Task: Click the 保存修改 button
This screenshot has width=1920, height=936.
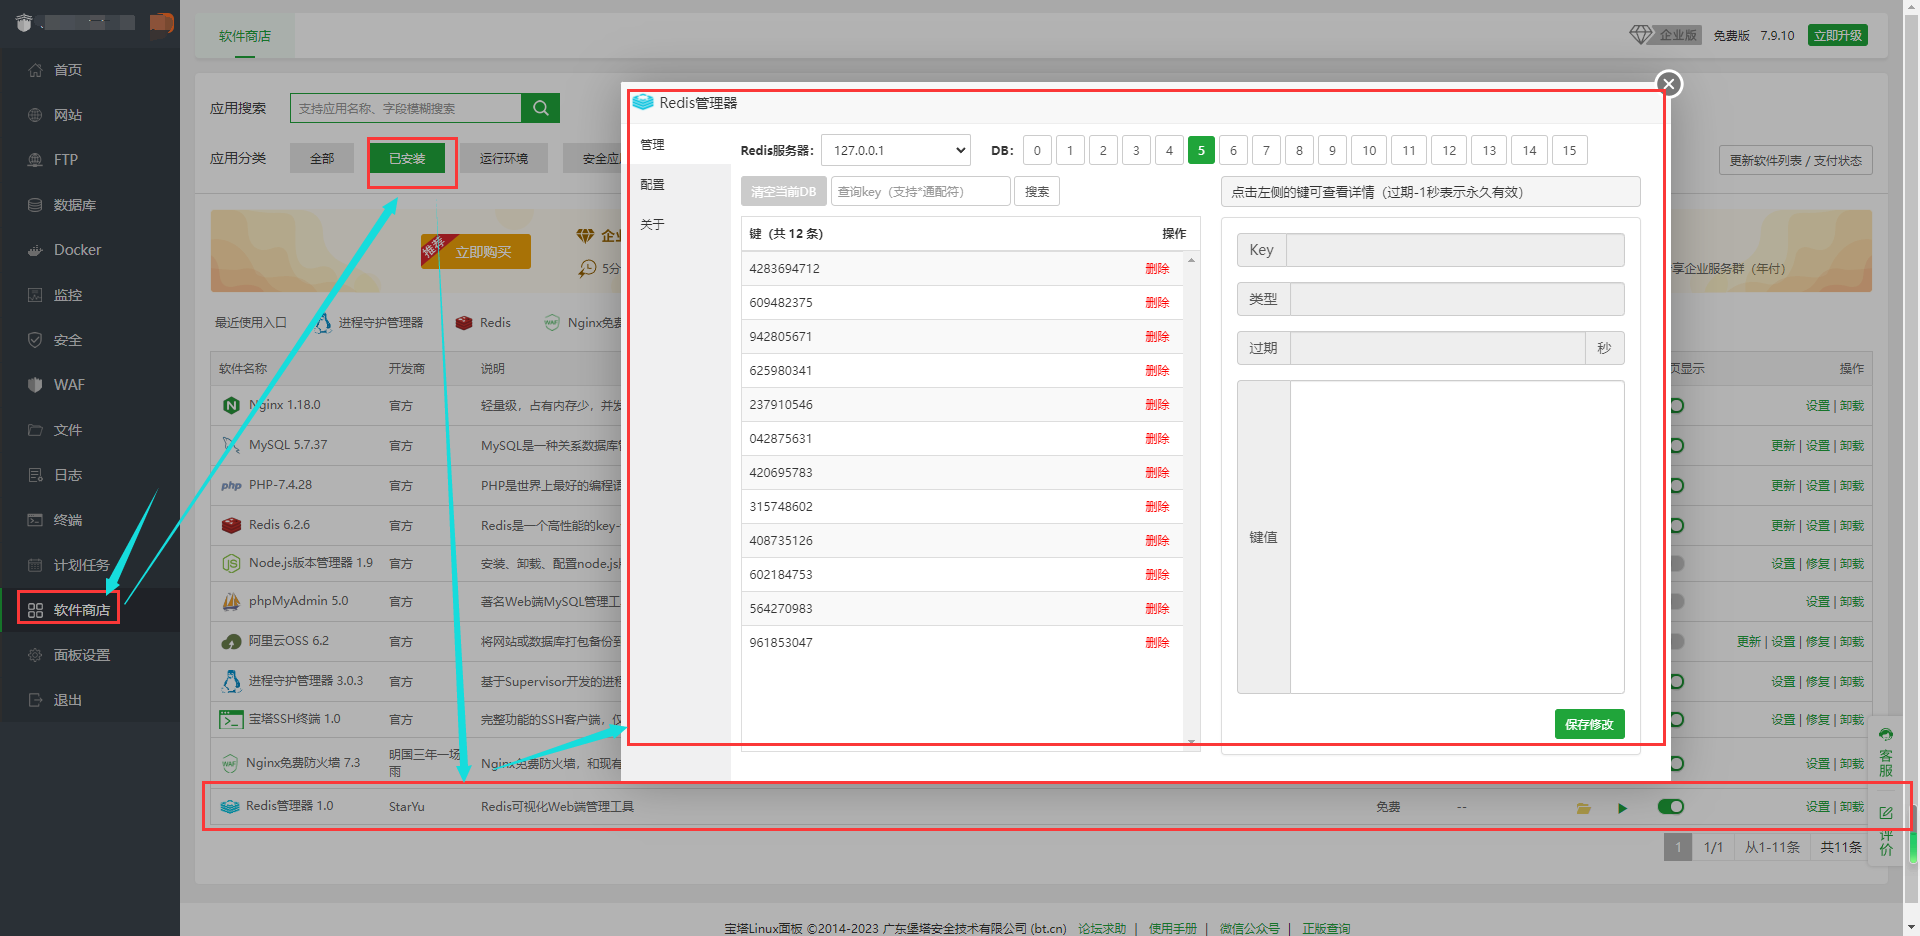Action: [1589, 724]
